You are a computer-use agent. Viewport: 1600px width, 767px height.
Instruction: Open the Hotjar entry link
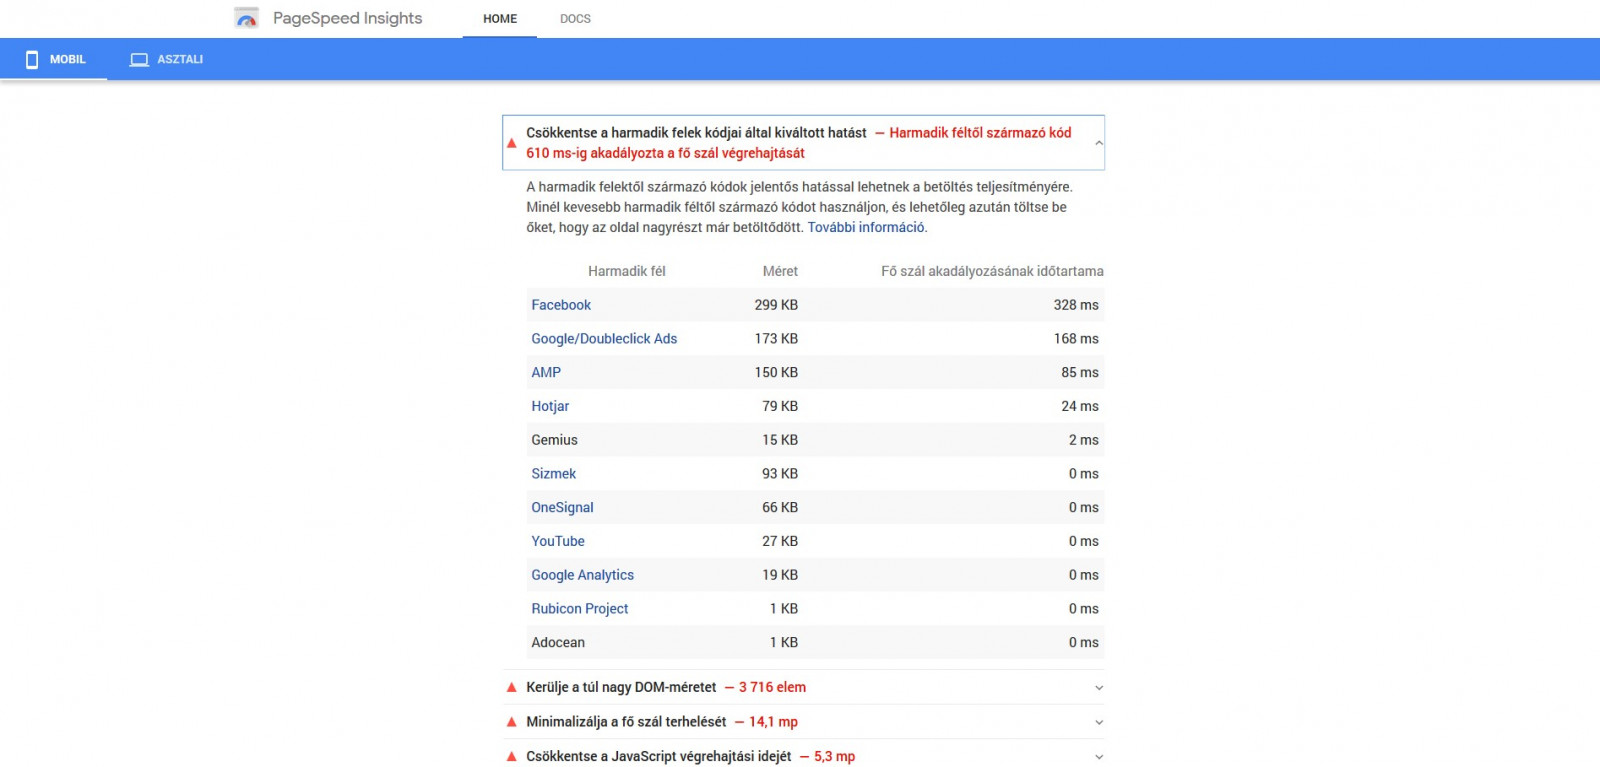tap(550, 406)
